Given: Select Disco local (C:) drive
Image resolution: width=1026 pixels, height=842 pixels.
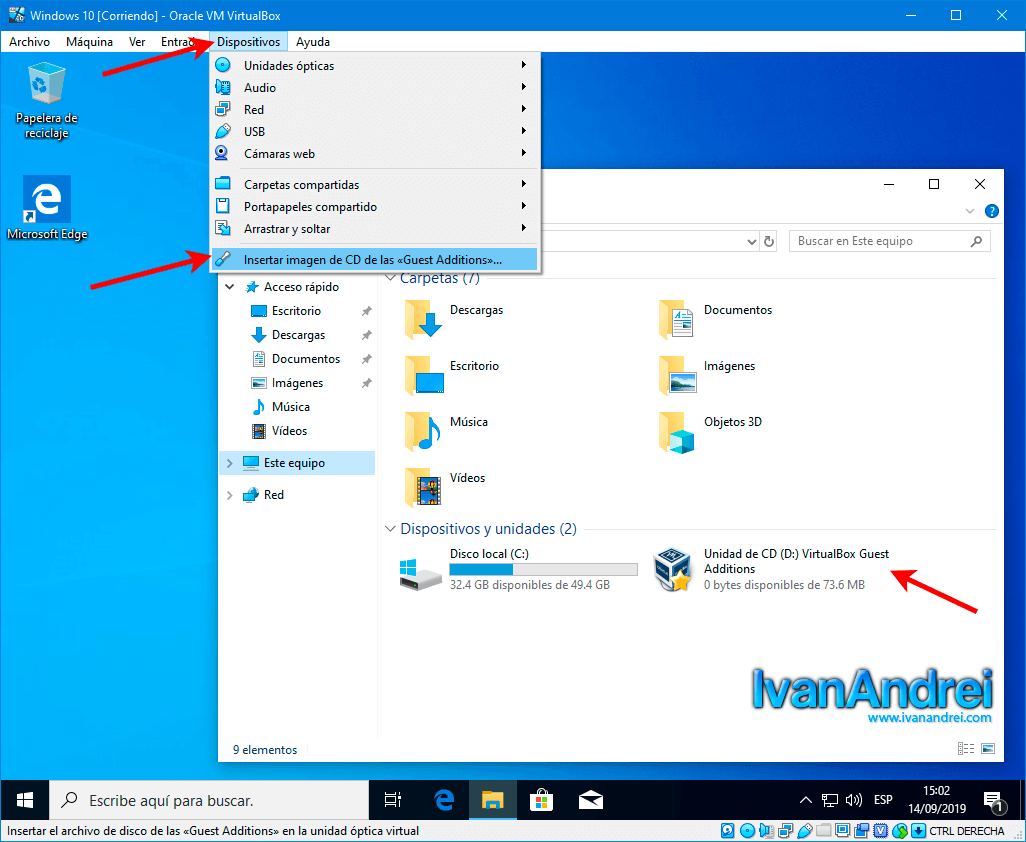Looking at the screenshot, I should click(x=518, y=569).
